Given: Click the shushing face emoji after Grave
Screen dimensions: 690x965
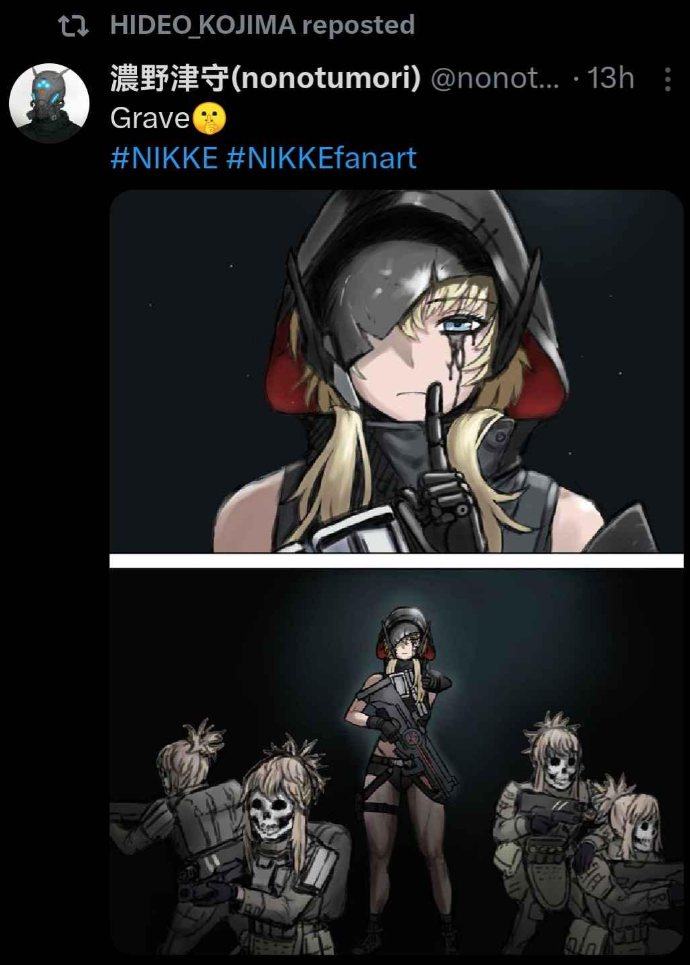Looking at the screenshot, I should pos(209,118).
